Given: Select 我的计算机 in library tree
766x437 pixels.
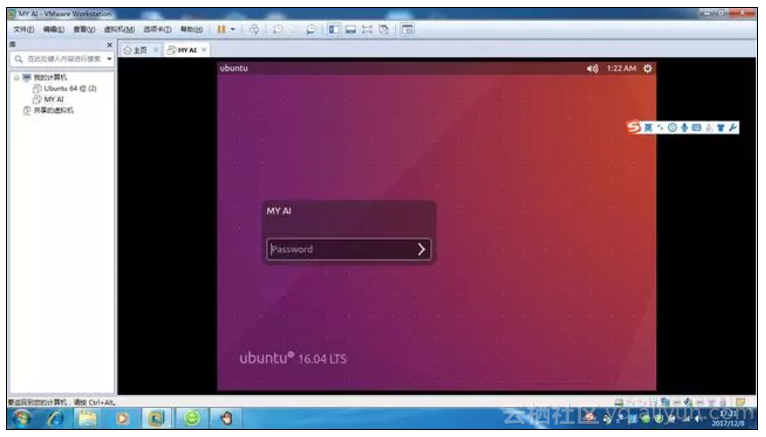Looking at the screenshot, I should 50,78.
